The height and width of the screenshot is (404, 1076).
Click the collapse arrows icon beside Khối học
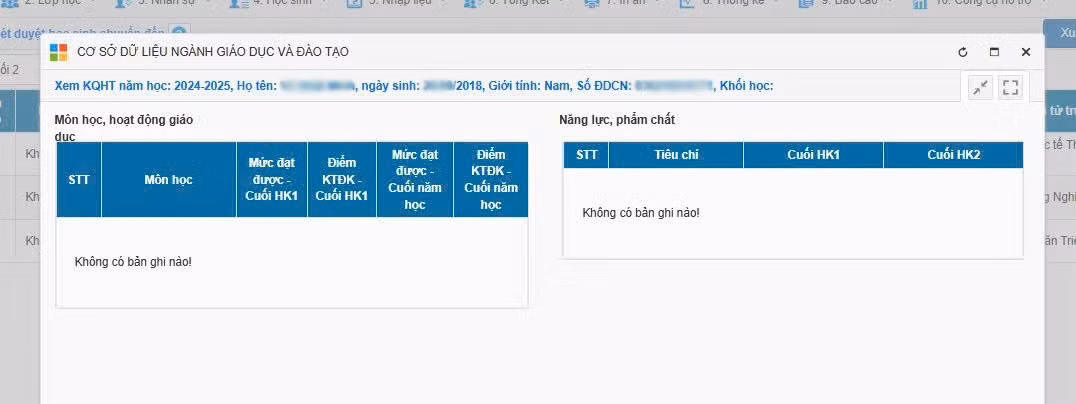point(981,87)
